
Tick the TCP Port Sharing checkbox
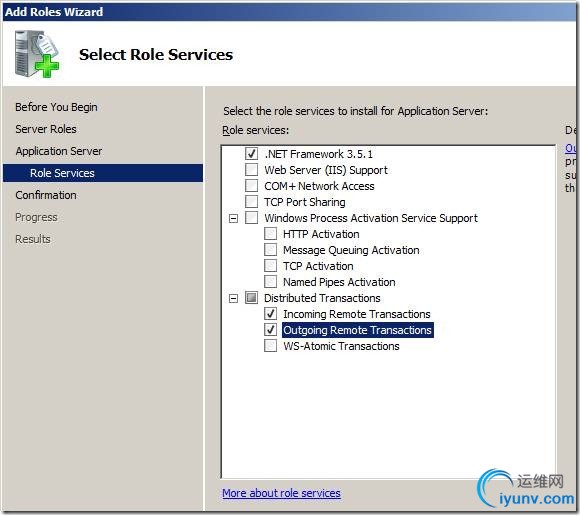(252, 202)
